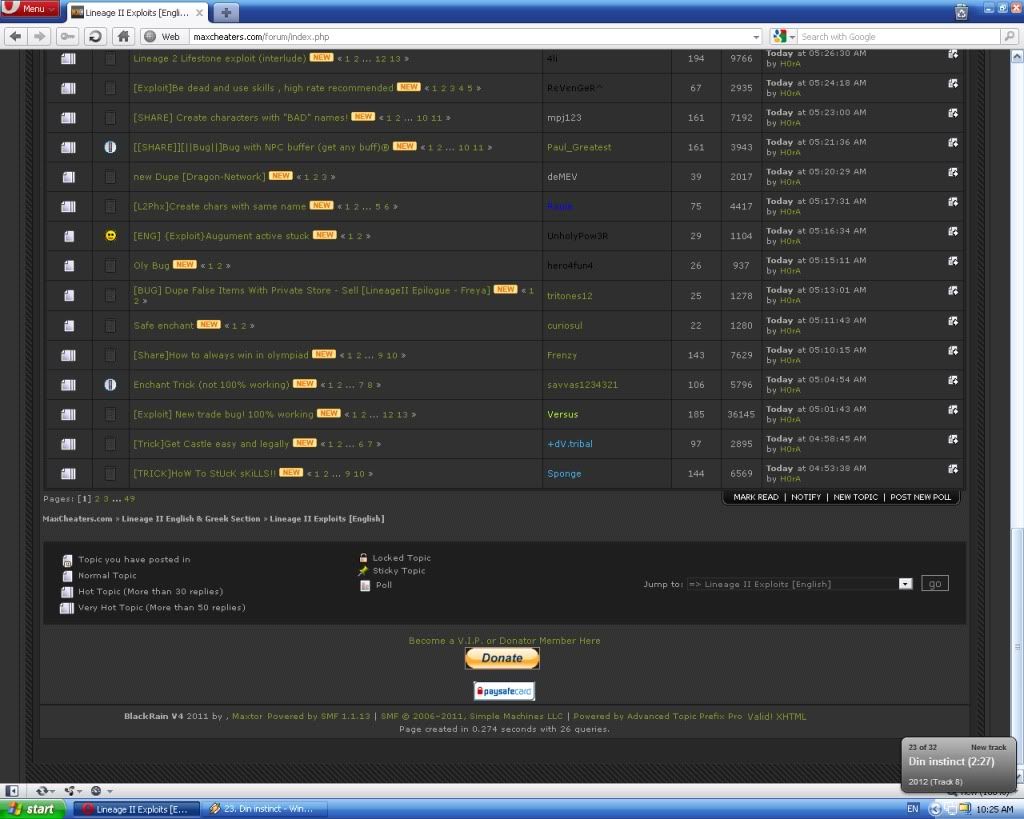The height and width of the screenshot is (819, 1024).
Task: Reload the current page
Action: point(95,37)
